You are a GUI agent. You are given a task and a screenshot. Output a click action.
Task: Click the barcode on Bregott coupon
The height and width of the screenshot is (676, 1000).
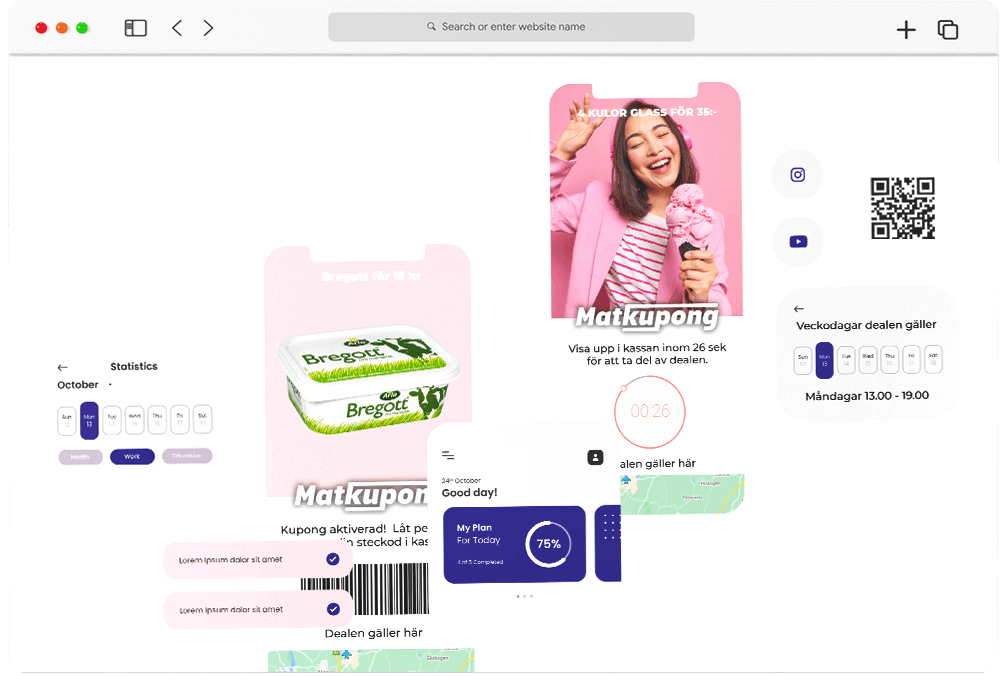(365, 589)
